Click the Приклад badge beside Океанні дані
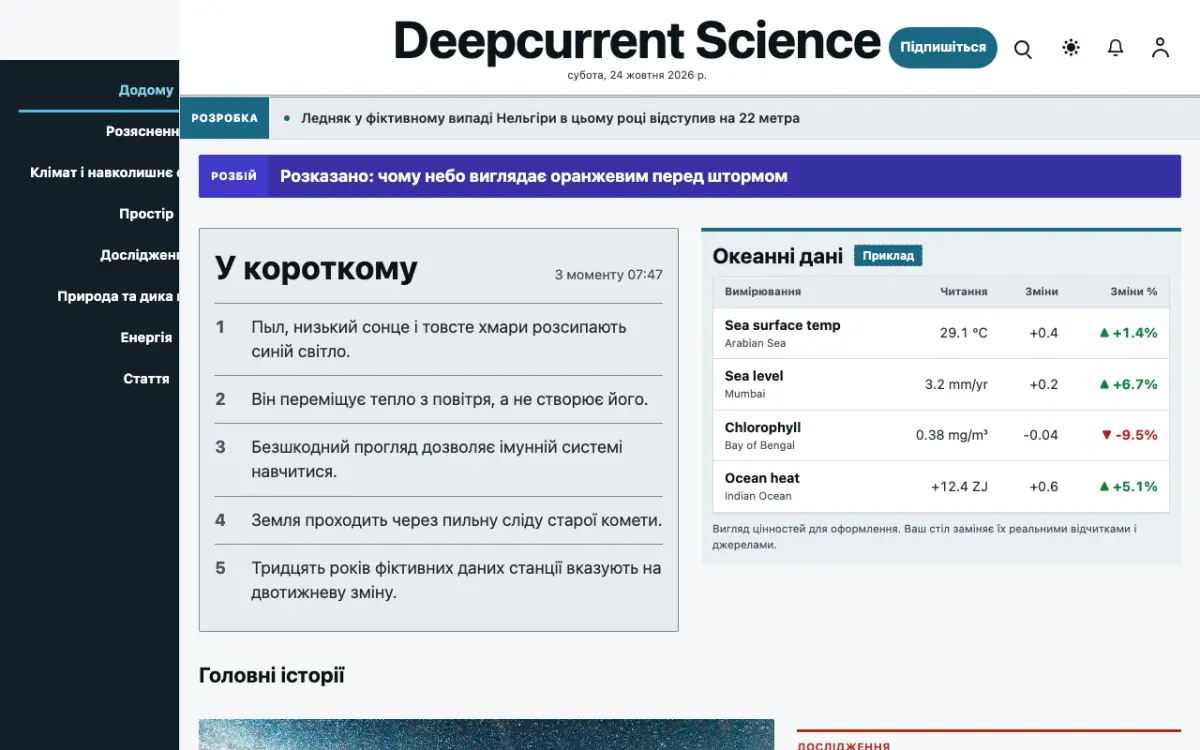1200x750 pixels. coord(888,256)
